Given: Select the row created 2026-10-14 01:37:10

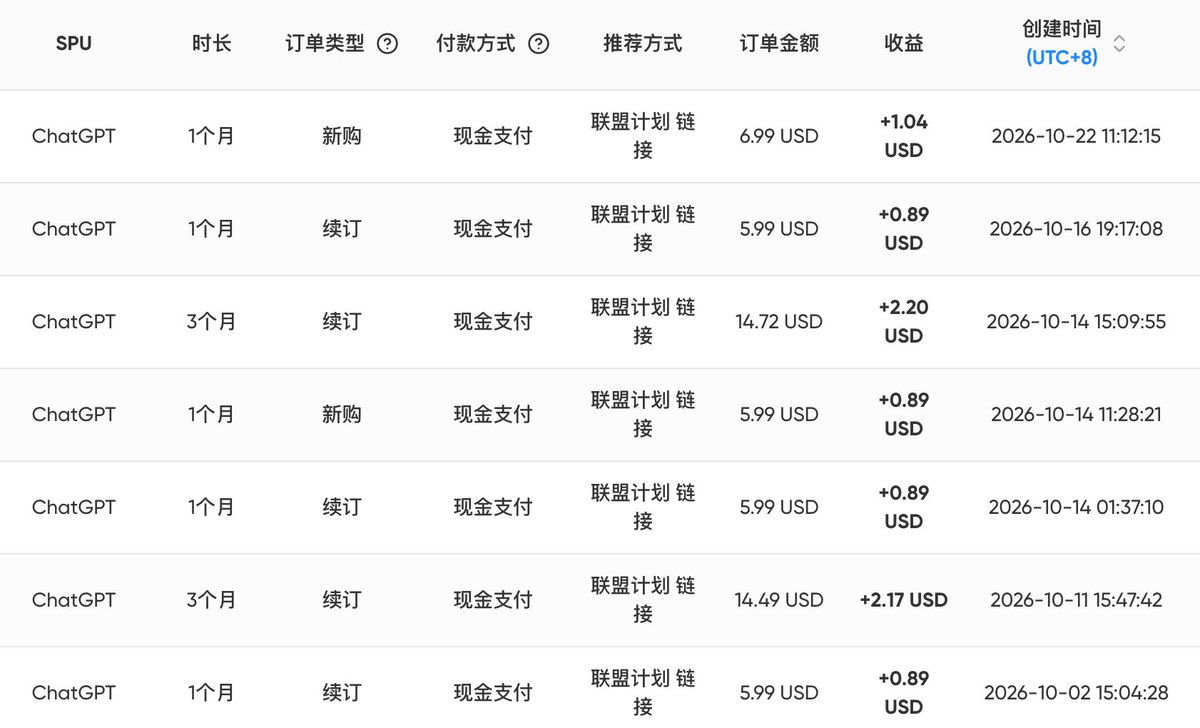Looking at the screenshot, I should point(600,507).
